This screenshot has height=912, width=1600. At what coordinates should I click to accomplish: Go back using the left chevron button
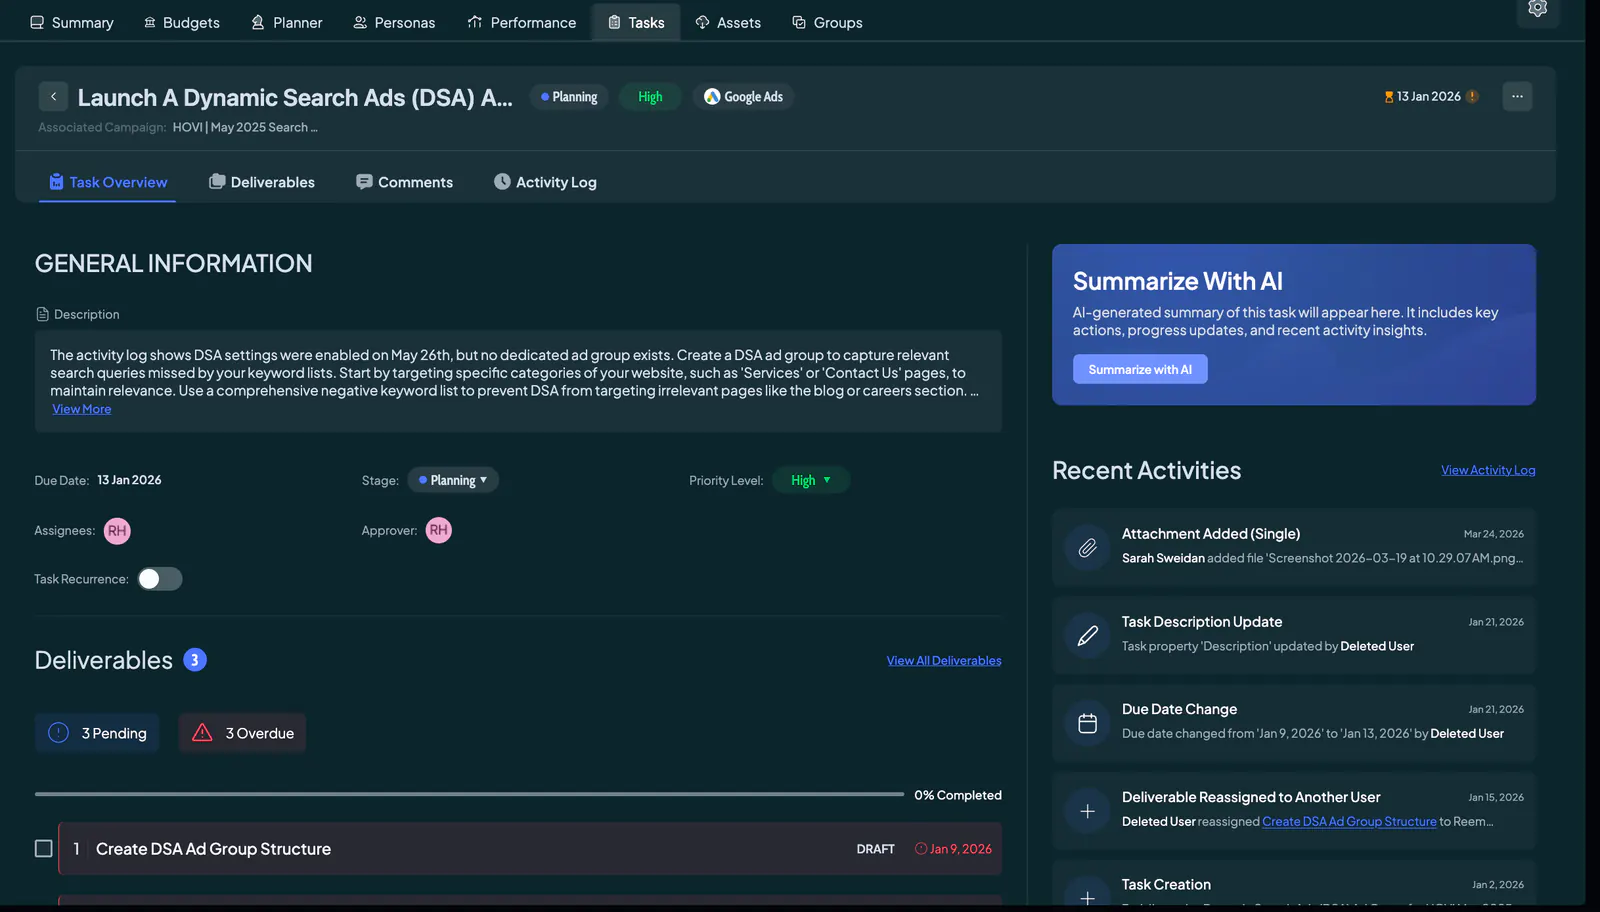(53, 97)
